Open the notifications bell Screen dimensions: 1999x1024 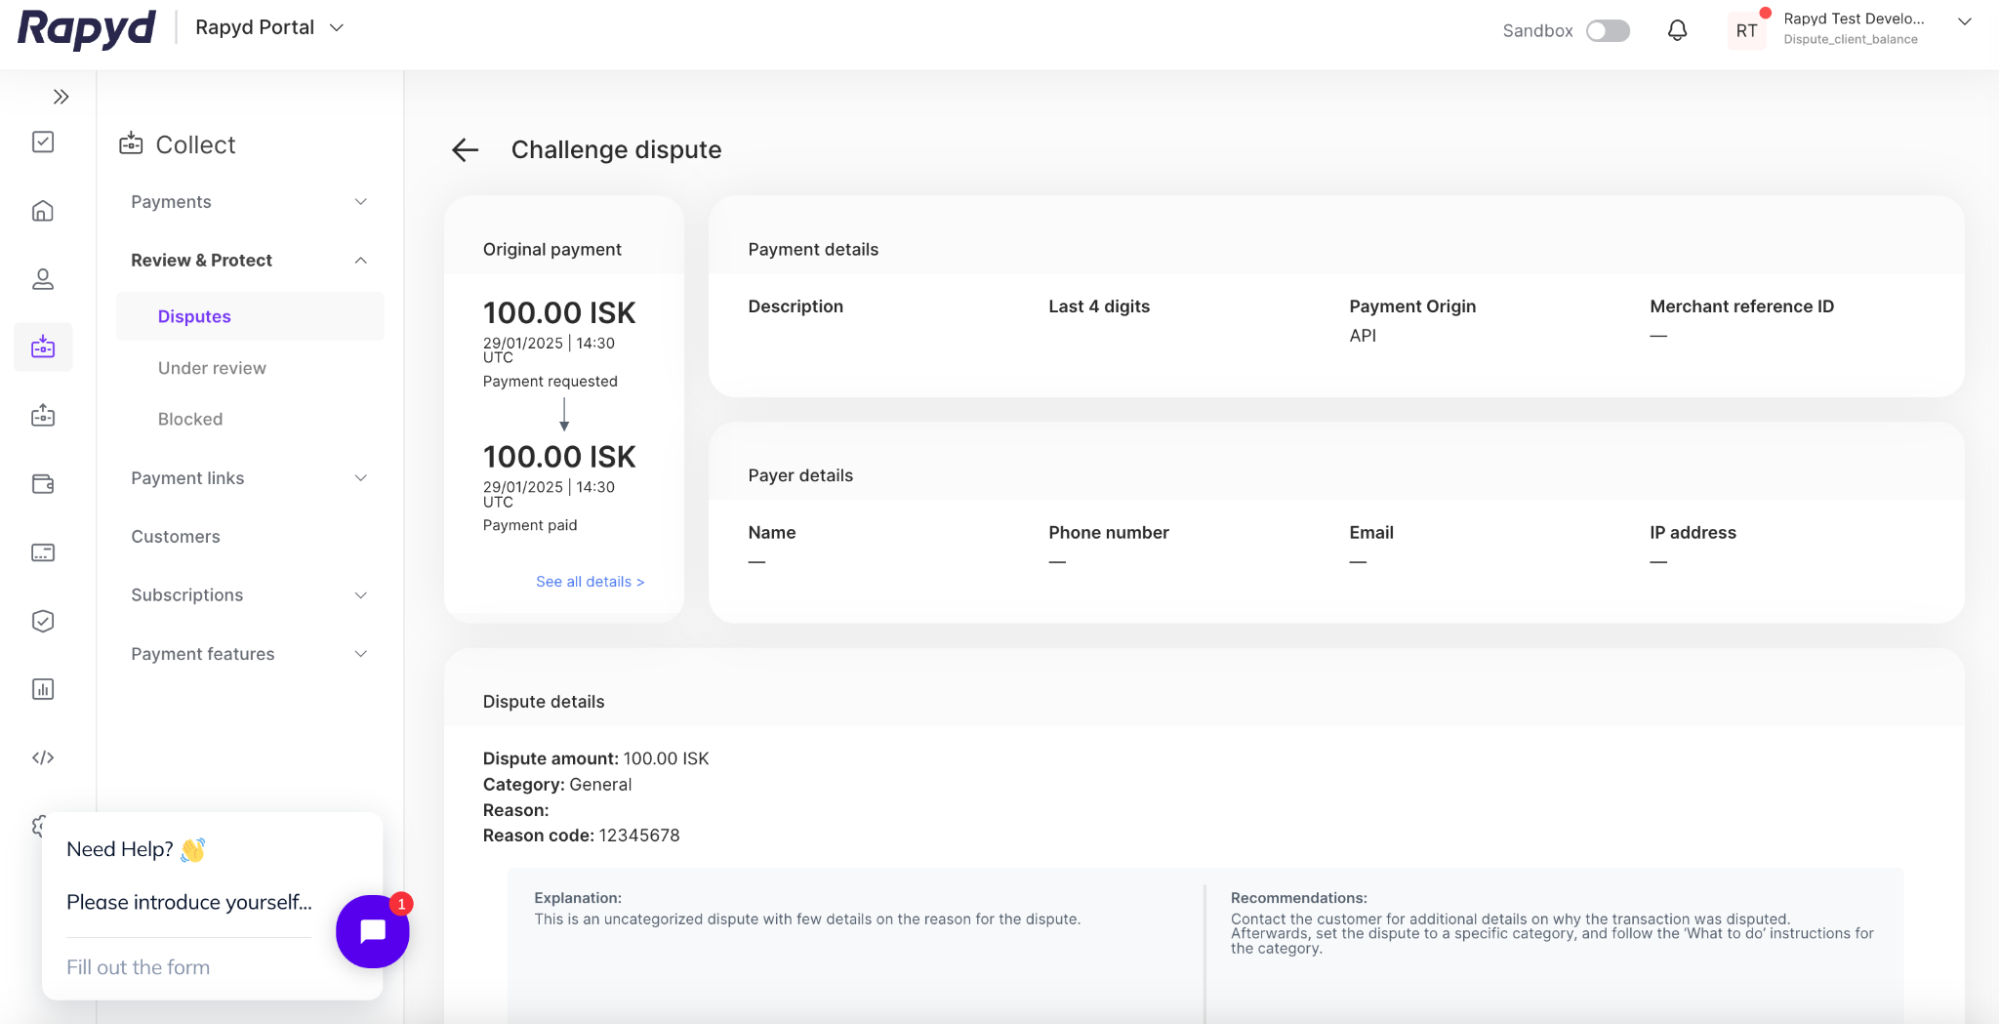1677,31
